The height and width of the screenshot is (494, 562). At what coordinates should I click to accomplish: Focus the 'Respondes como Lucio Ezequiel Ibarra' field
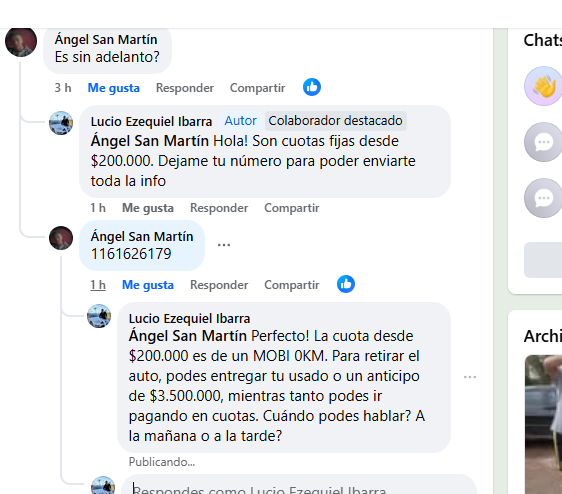(299, 485)
